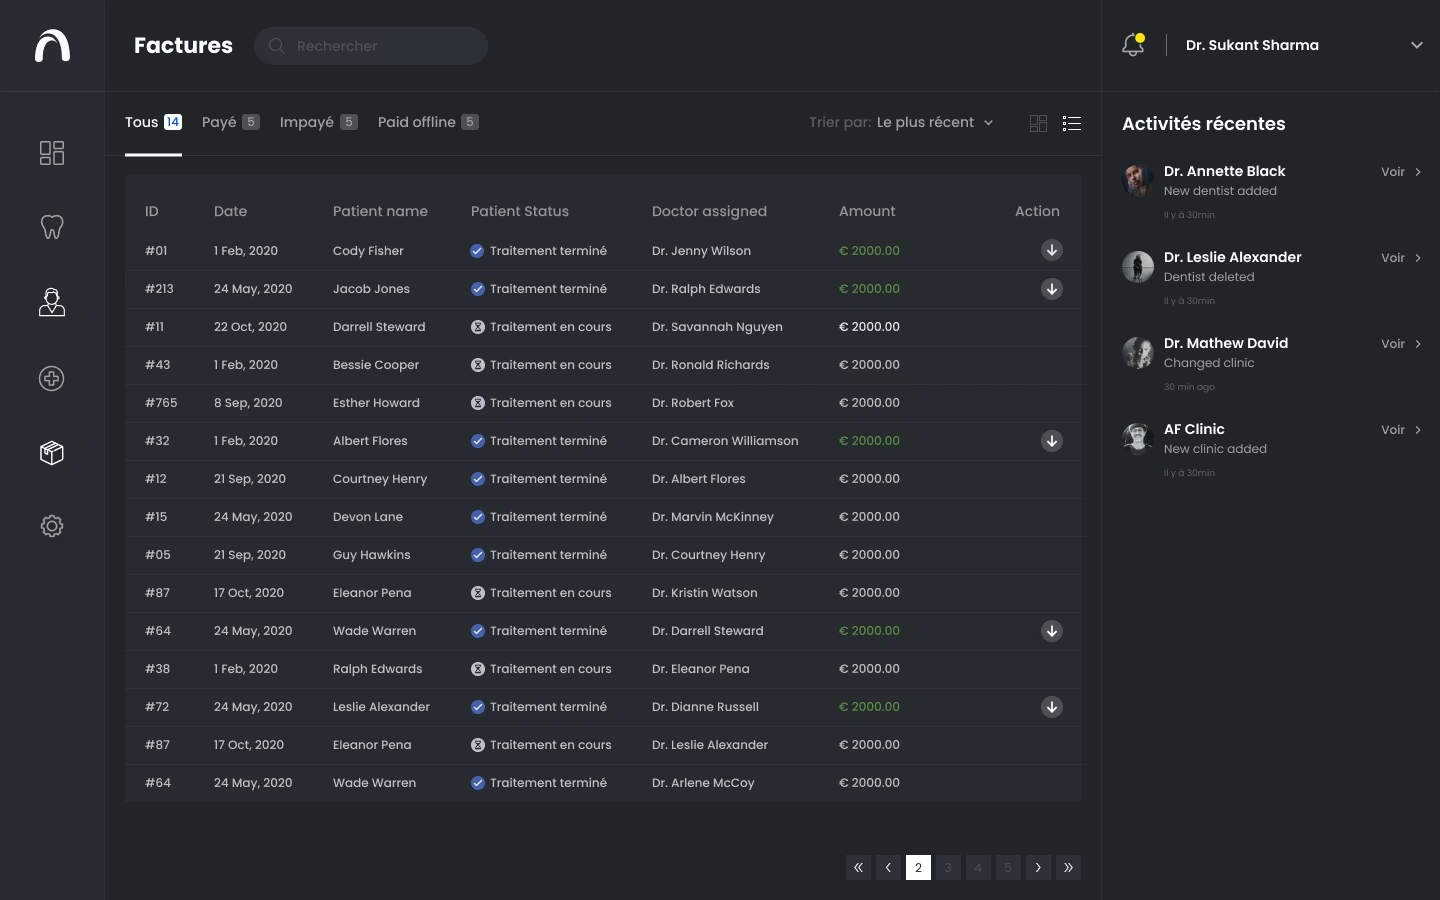Click doctor name Dr. Arlene McCoy
Screen dimensions: 1440x900
point(703,783)
